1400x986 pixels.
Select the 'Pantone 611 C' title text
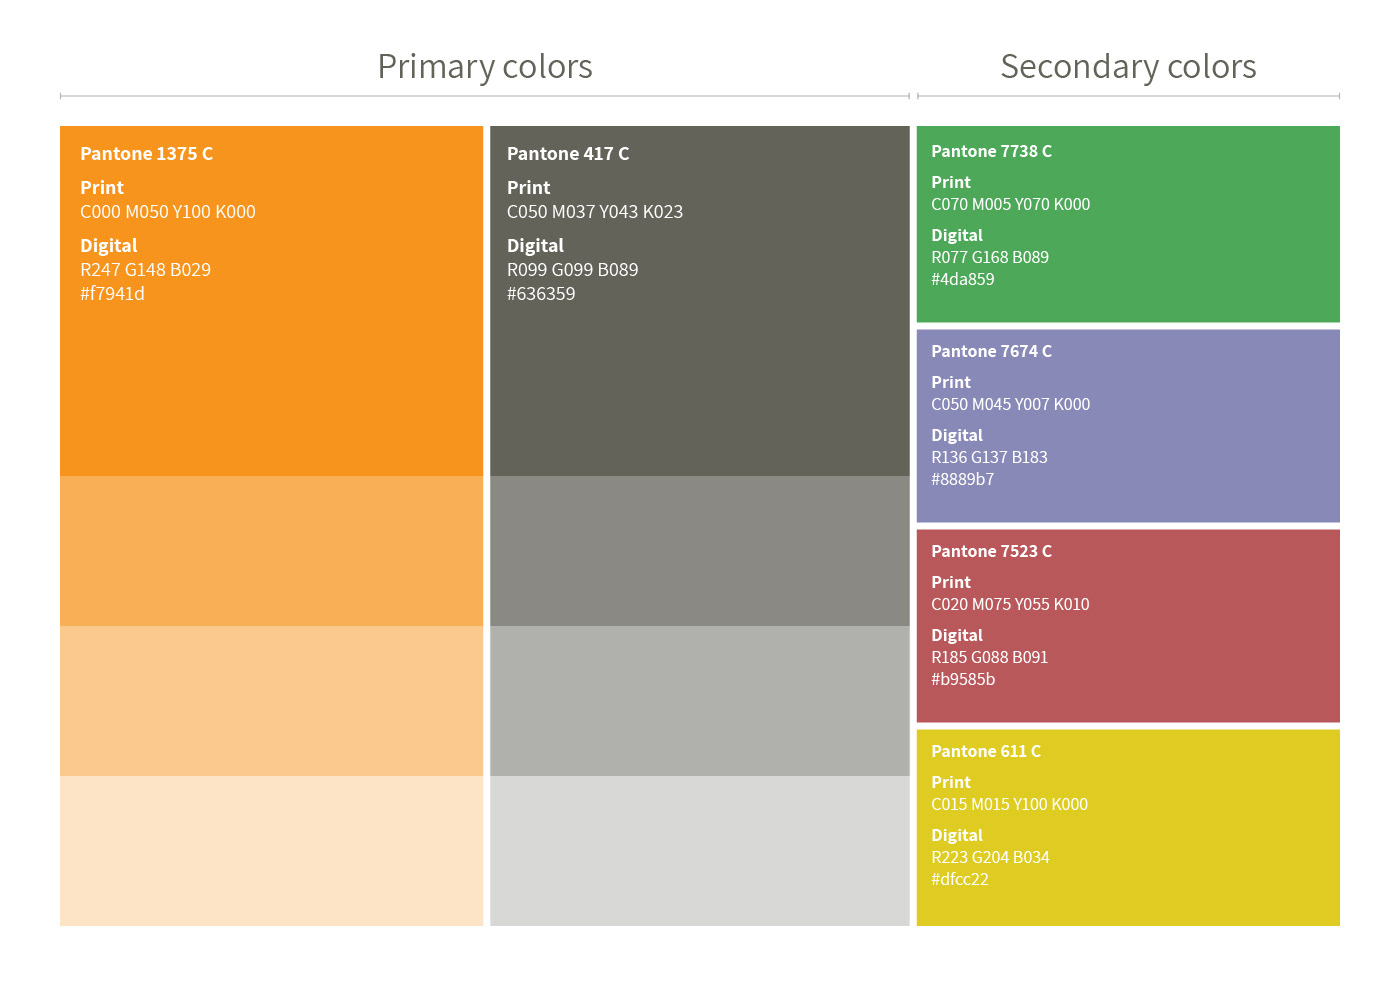[x=986, y=751]
